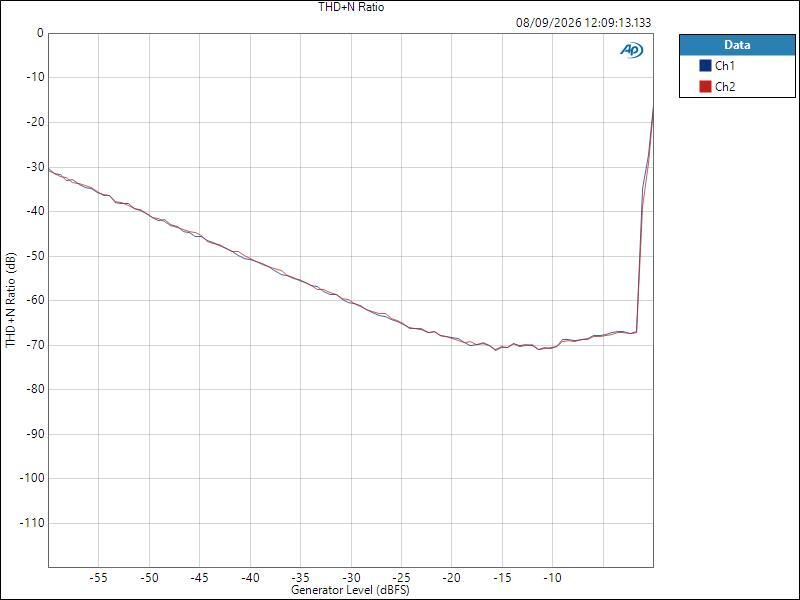Click the timestamp 08/09/2026 12:09:13.133

(583, 22)
